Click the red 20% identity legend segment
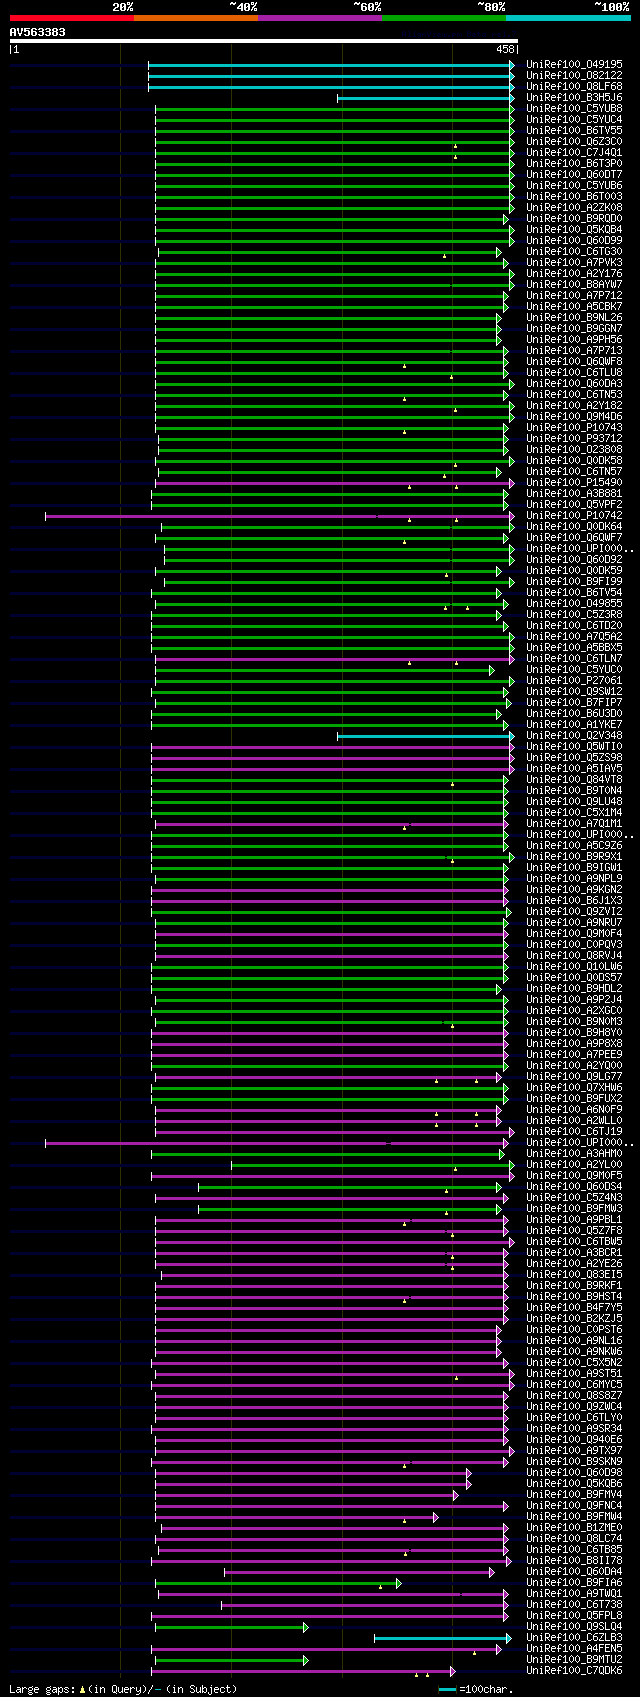 pyautogui.click(x=71, y=18)
